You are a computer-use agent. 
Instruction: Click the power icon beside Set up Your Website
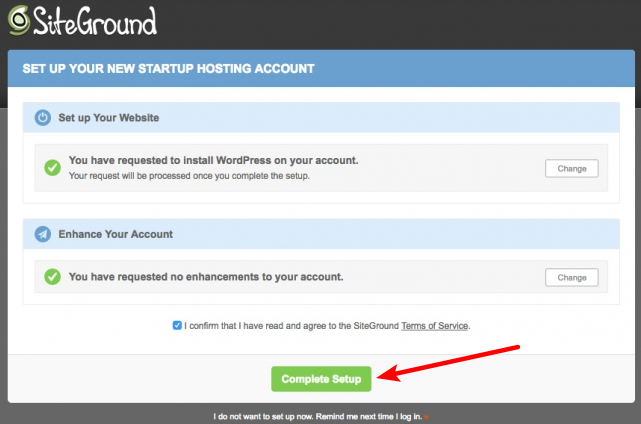tap(43, 118)
